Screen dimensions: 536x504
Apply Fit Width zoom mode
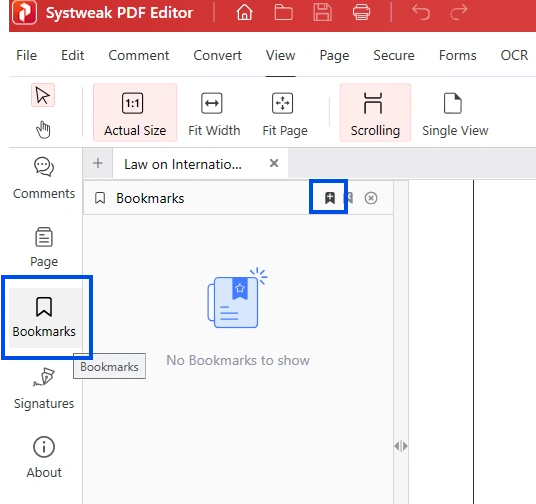214,115
